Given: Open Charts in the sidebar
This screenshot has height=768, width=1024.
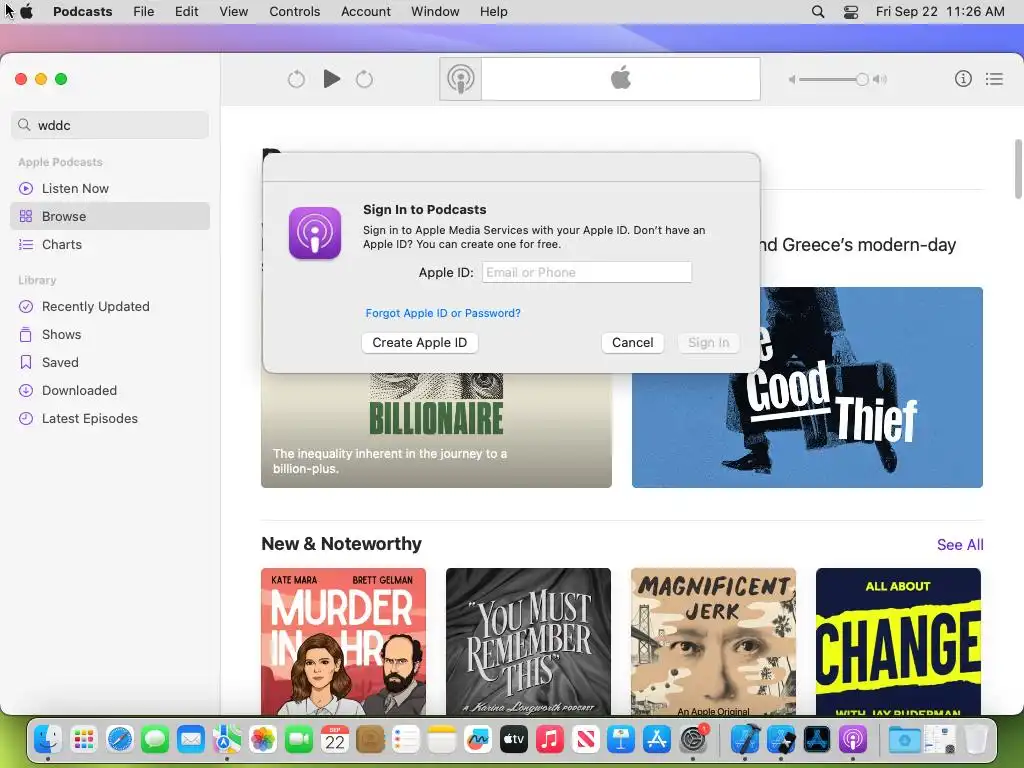Looking at the screenshot, I should [x=110, y=244].
